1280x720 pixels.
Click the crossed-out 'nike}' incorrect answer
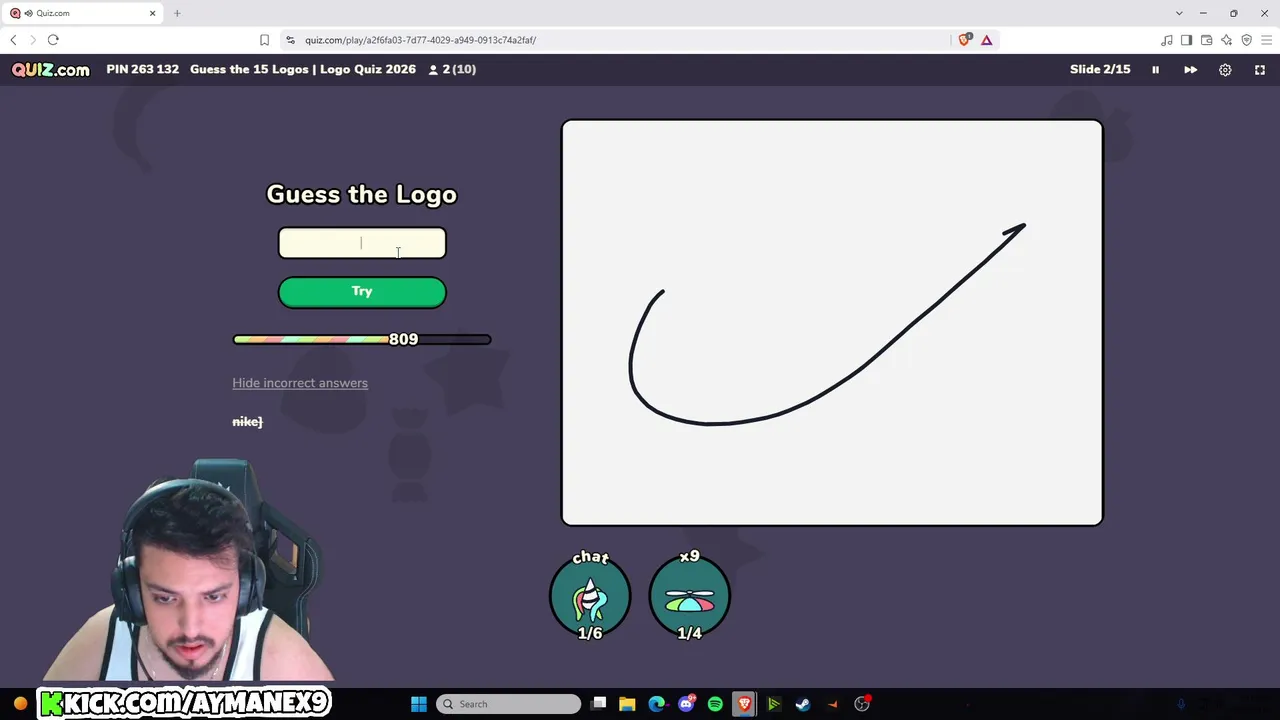coord(247,422)
